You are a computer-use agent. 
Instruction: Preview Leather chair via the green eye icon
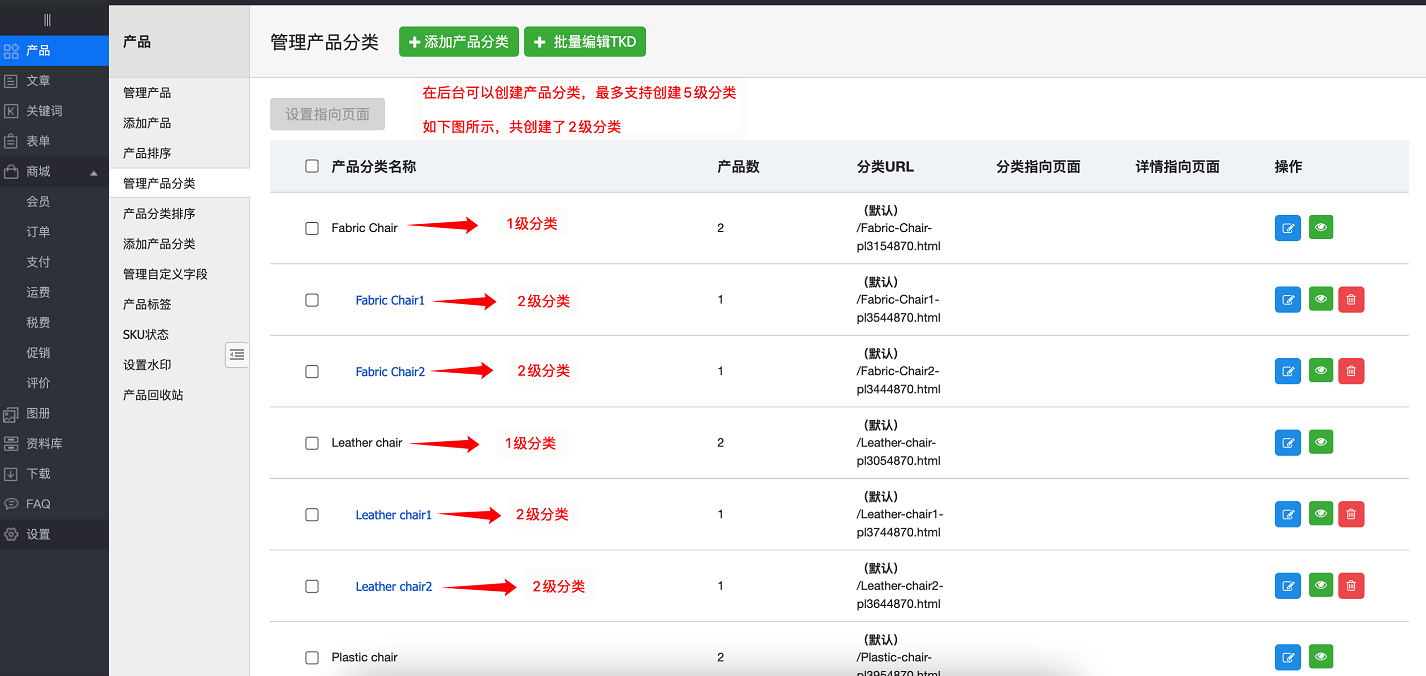pos(1320,442)
